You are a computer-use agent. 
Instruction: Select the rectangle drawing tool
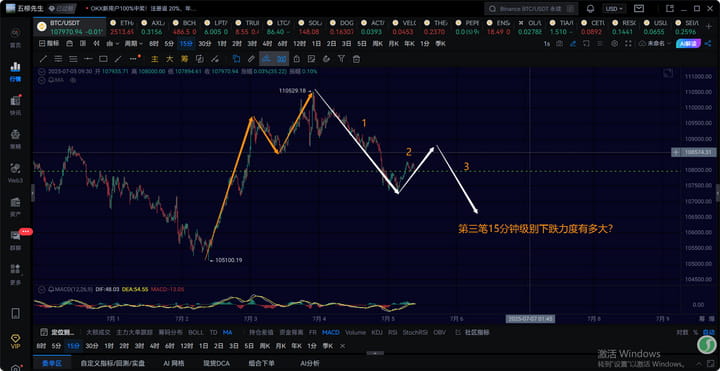pos(103,59)
